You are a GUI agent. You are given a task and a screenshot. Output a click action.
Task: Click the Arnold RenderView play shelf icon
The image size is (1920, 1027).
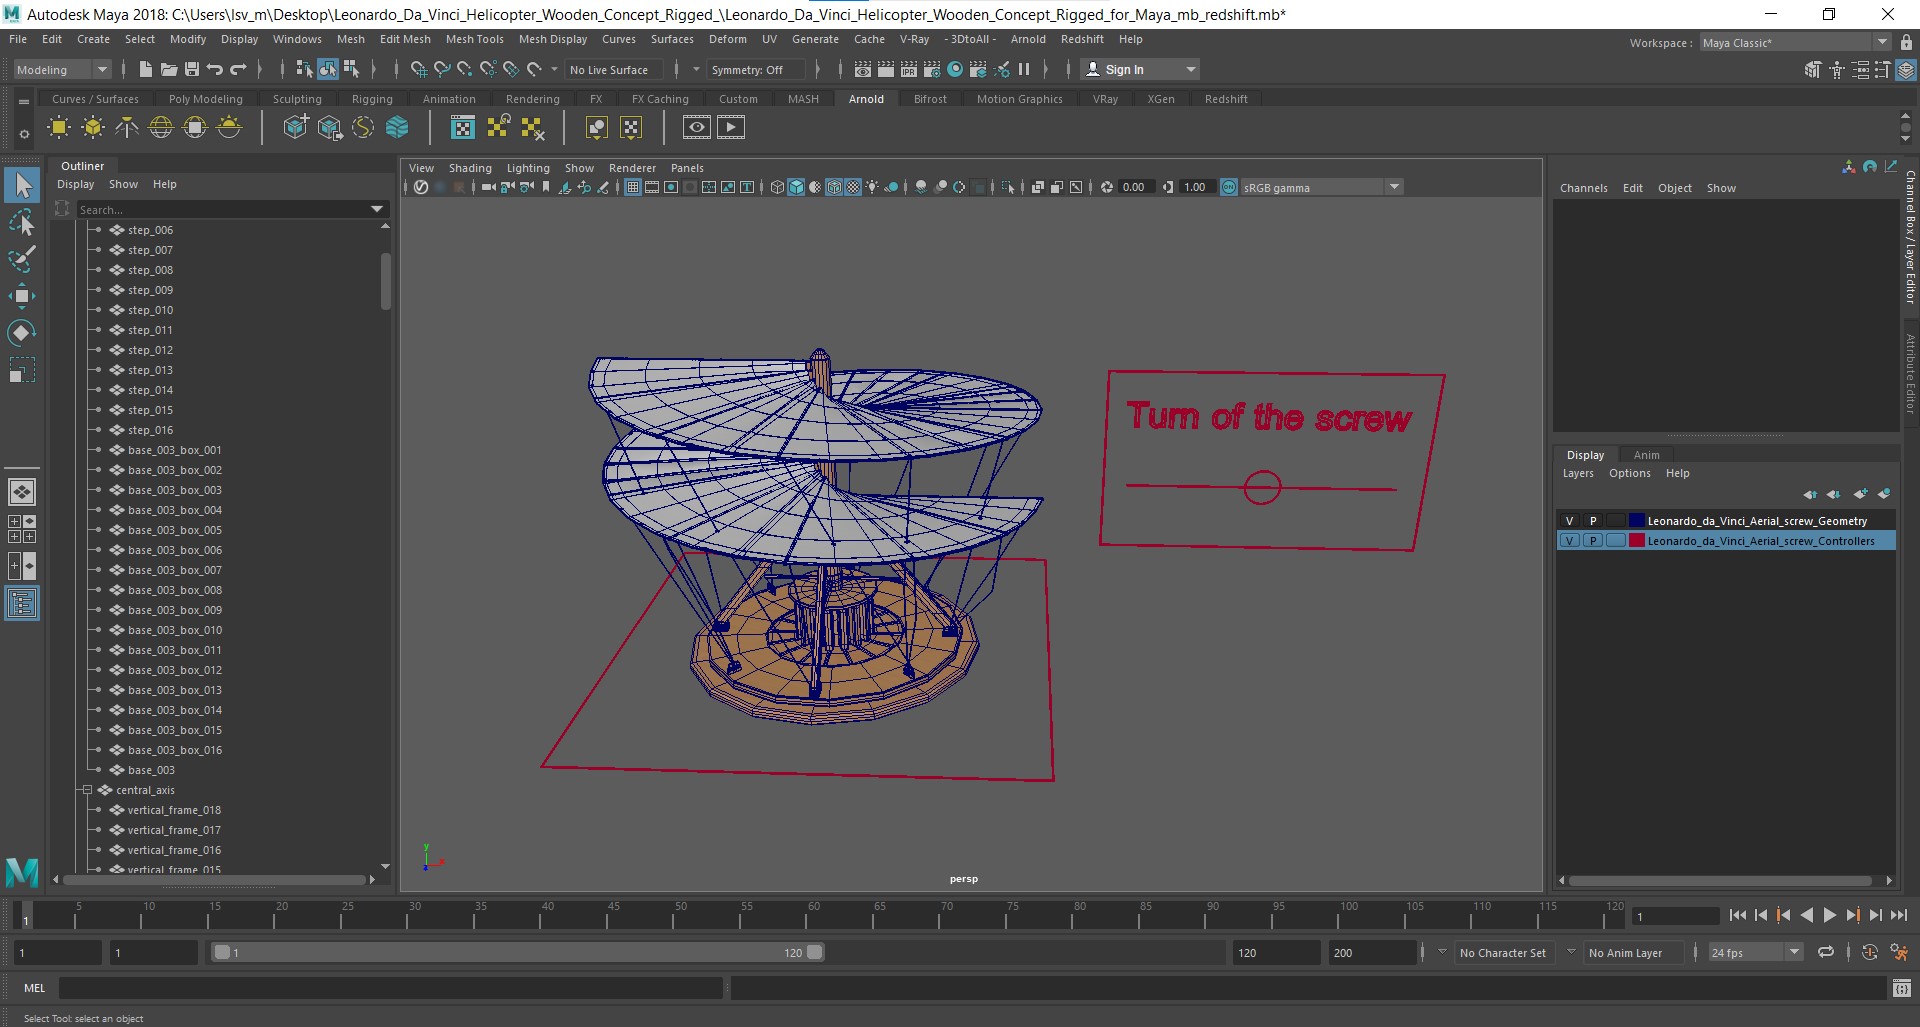click(731, 127)
